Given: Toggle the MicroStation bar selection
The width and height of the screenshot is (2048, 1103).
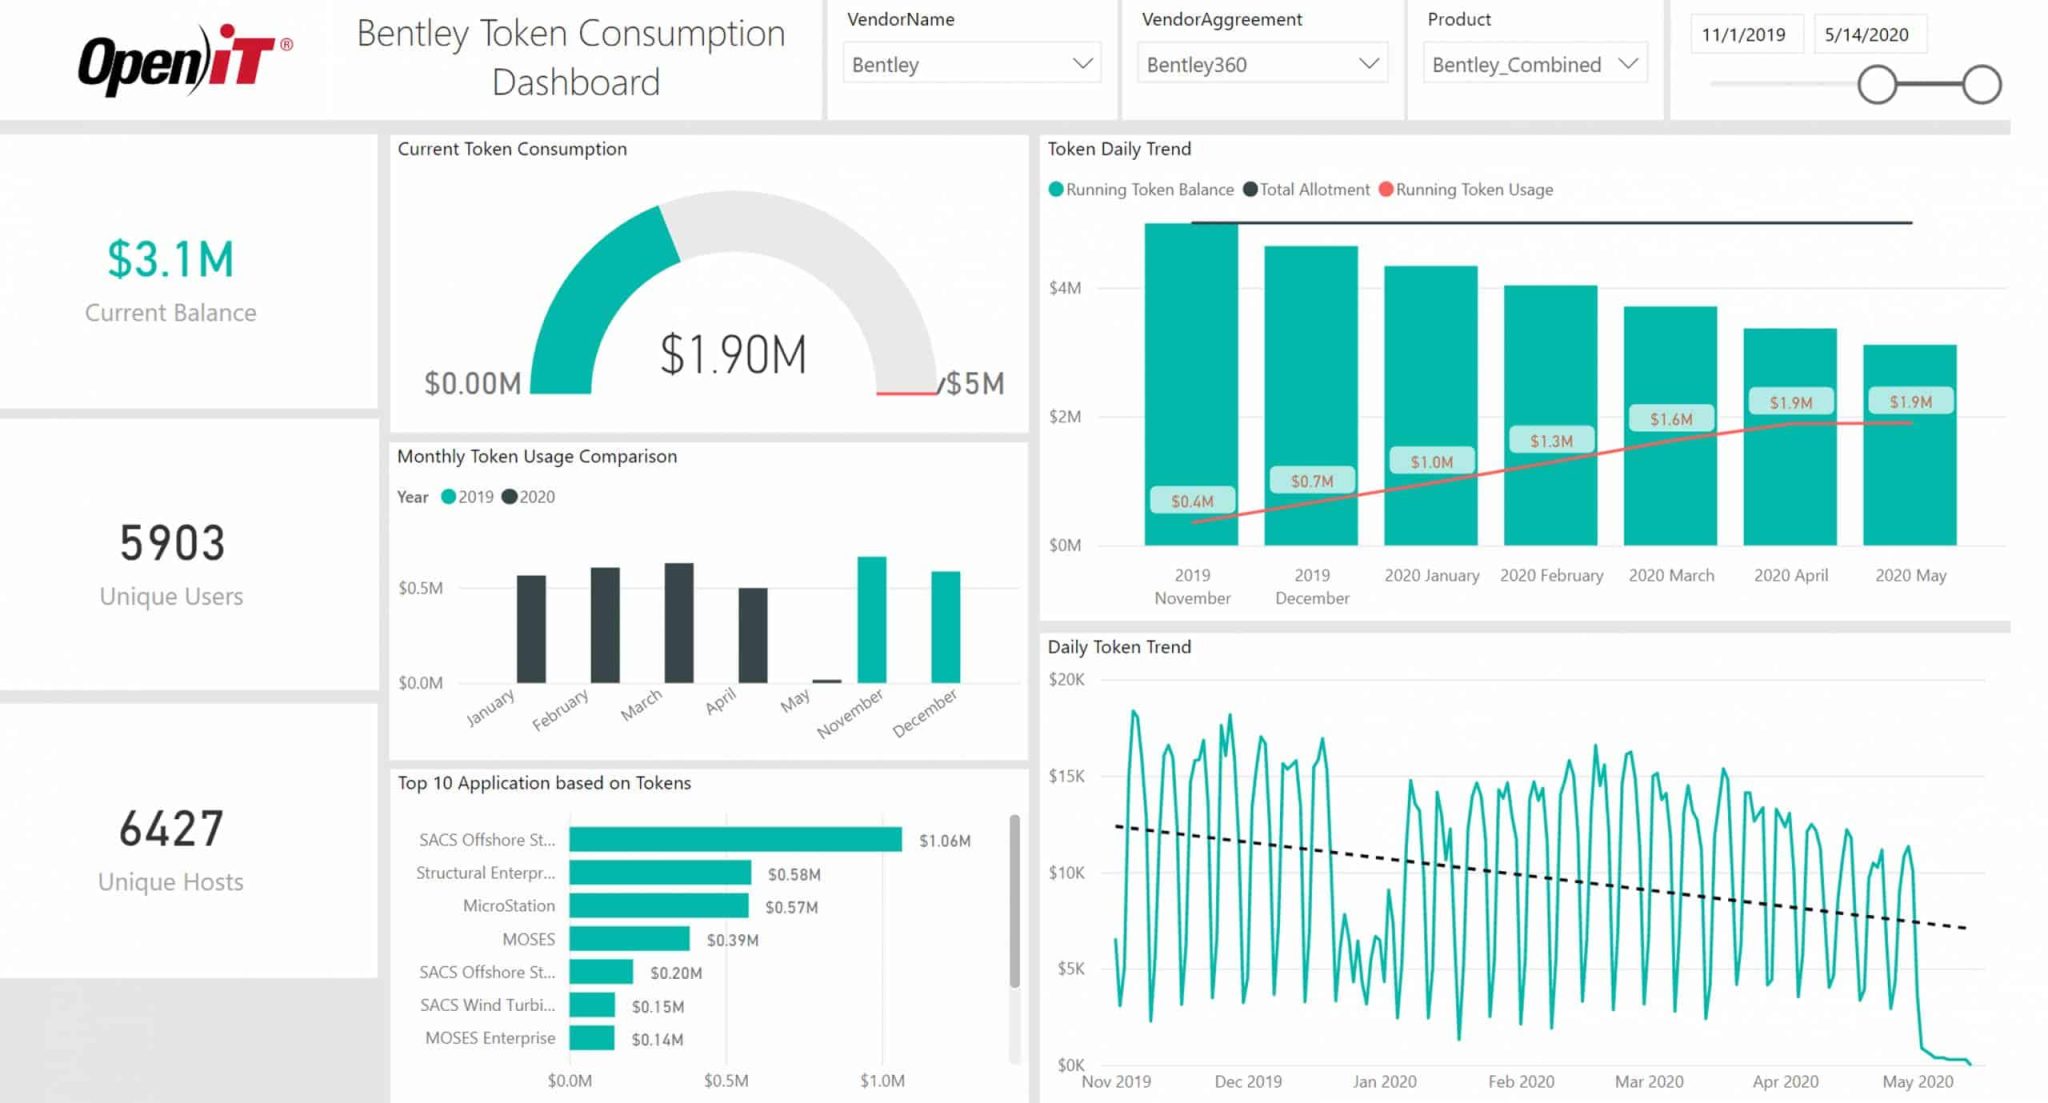Looking at the screenshot, I should point(657,906).
